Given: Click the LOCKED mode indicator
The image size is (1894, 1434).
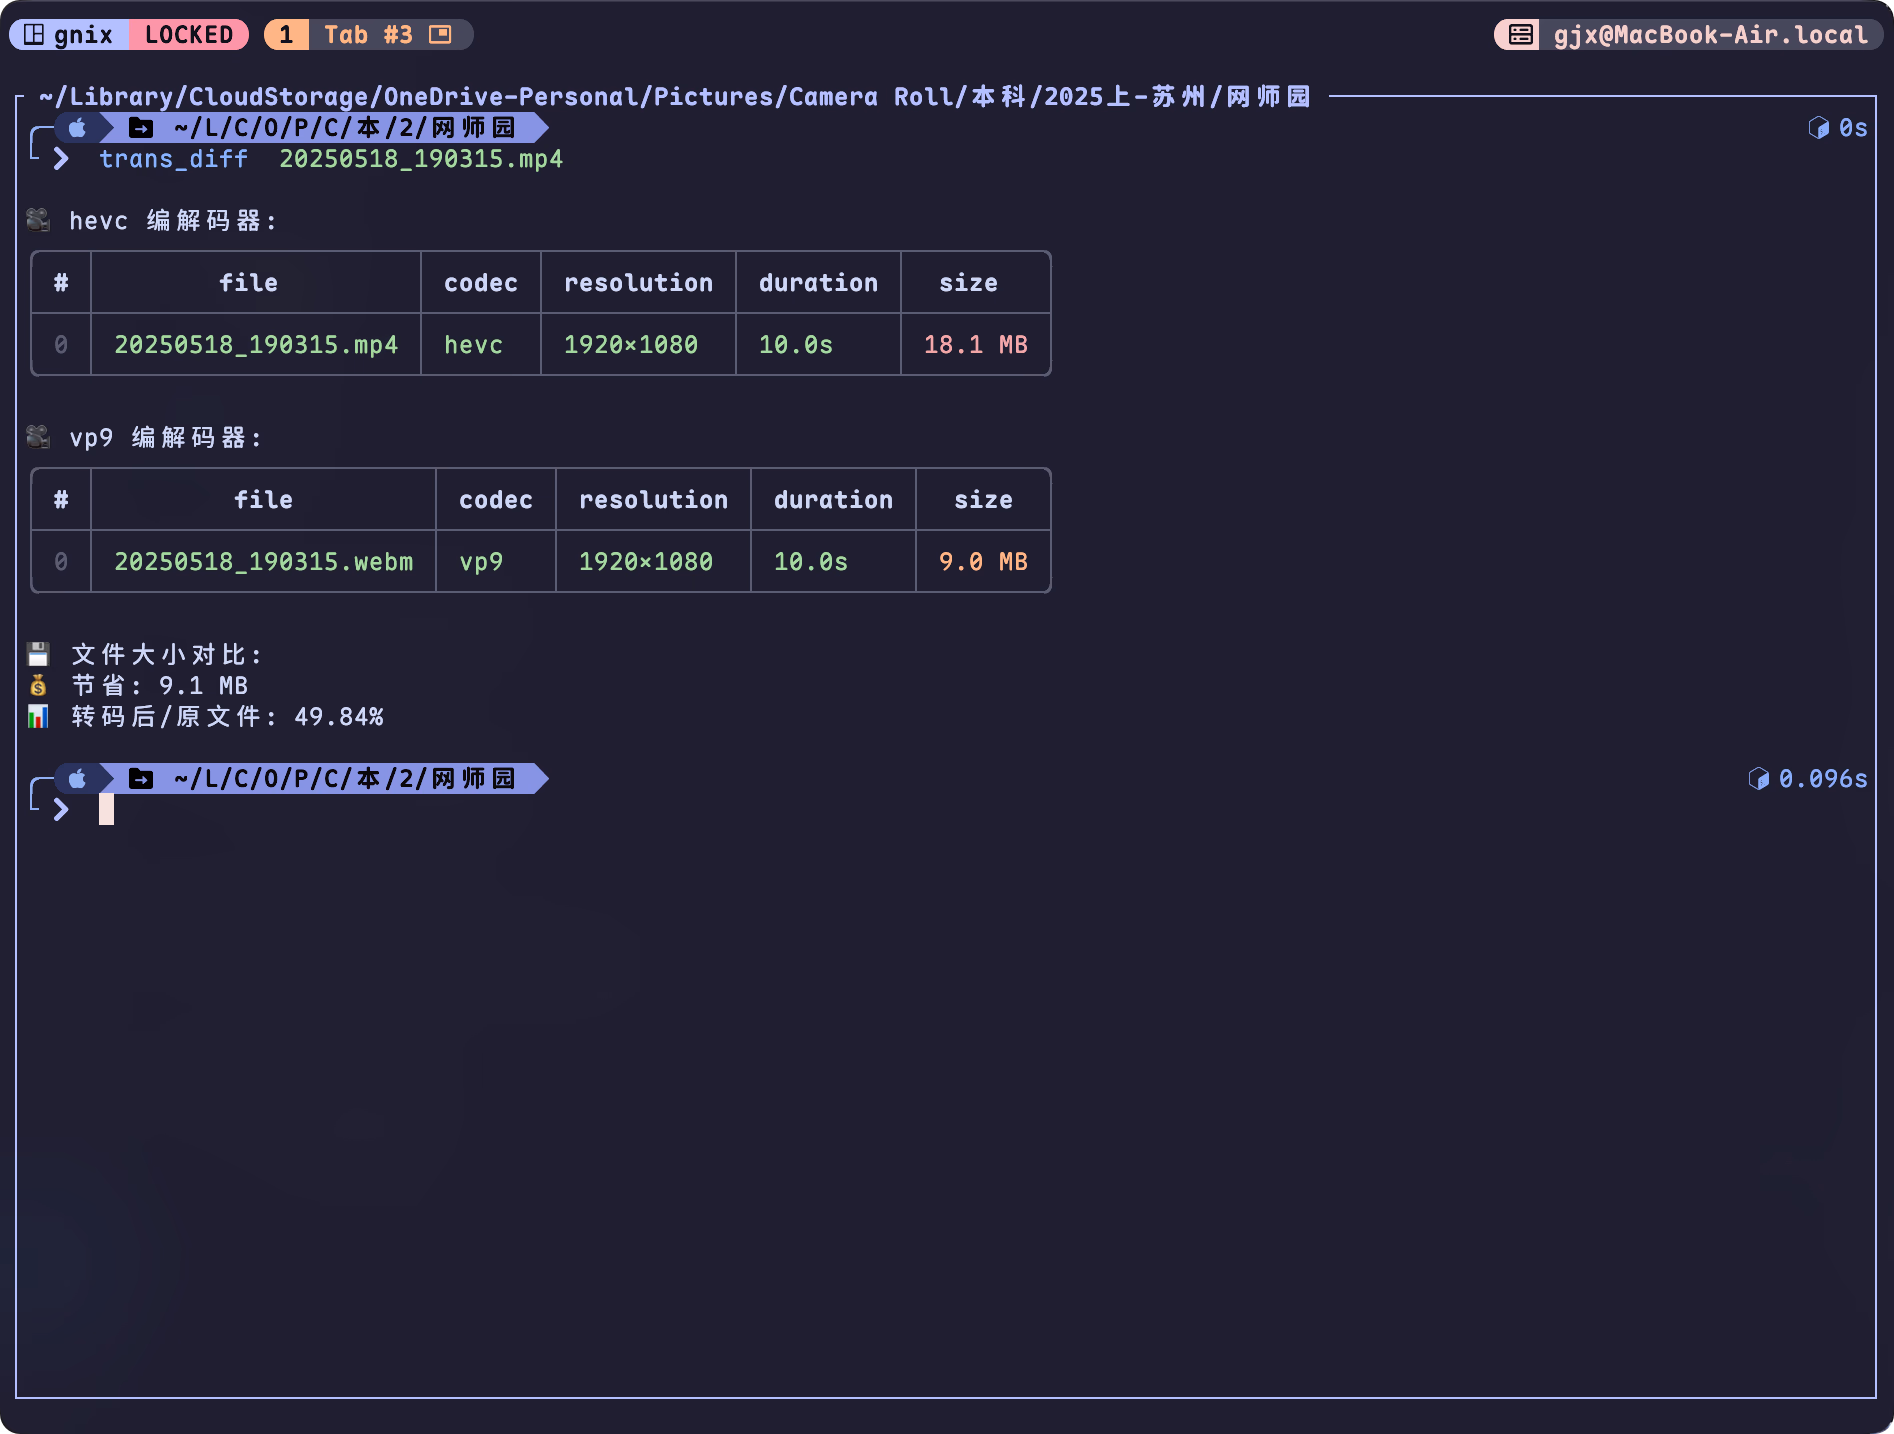Looking at the screenshot, I should (x=189, y=35).
